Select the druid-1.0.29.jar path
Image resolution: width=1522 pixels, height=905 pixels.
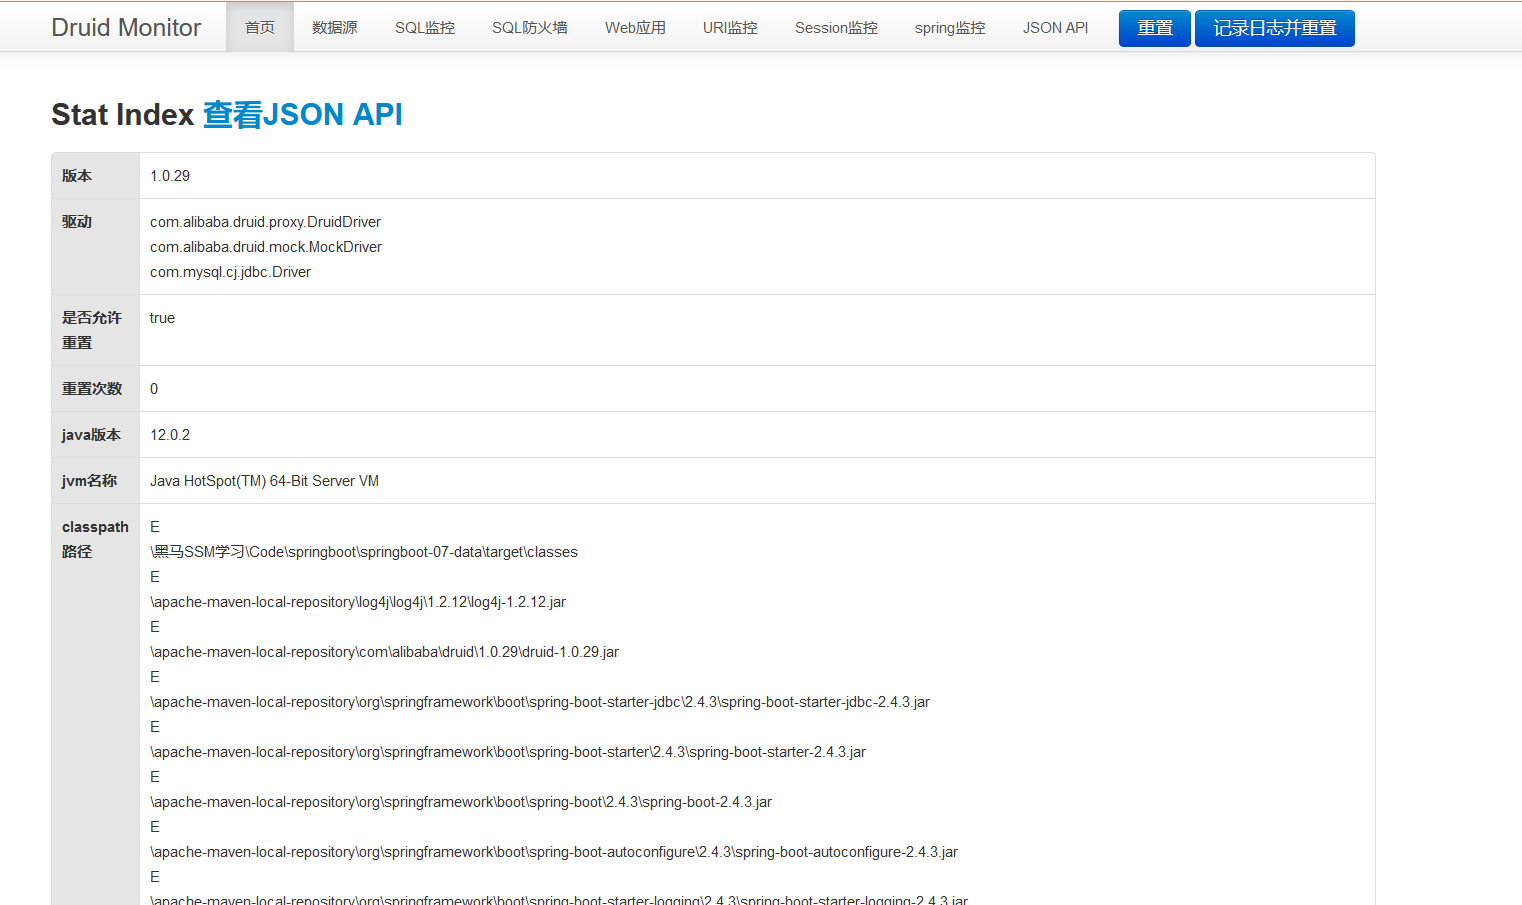(384, 652)
